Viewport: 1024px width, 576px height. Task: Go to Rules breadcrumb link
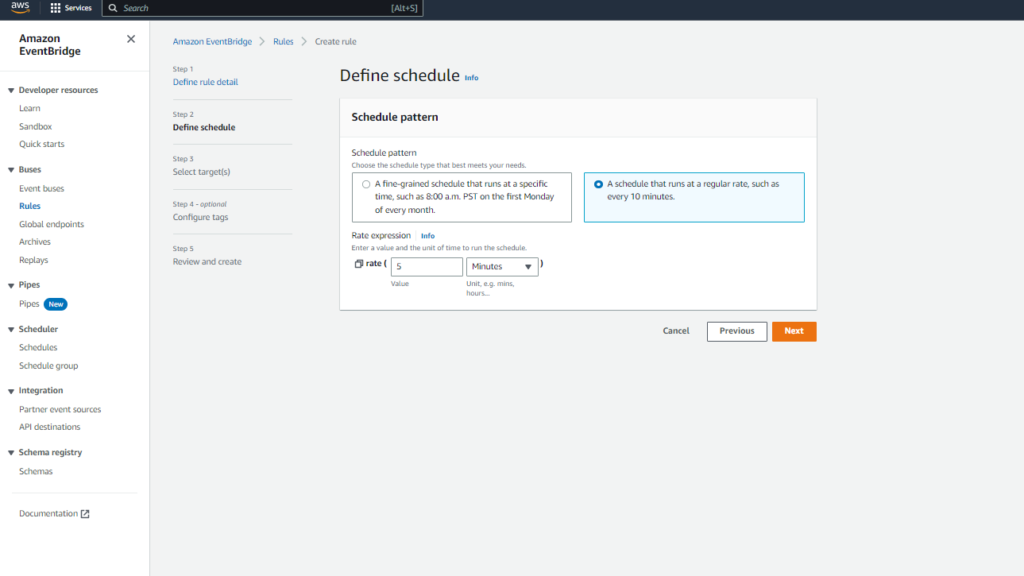[283, 42]
